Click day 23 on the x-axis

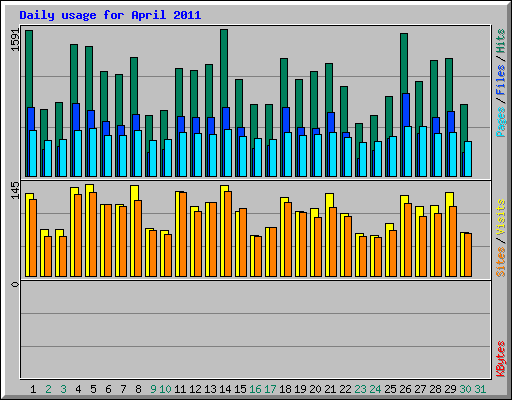tap(360, 389)
